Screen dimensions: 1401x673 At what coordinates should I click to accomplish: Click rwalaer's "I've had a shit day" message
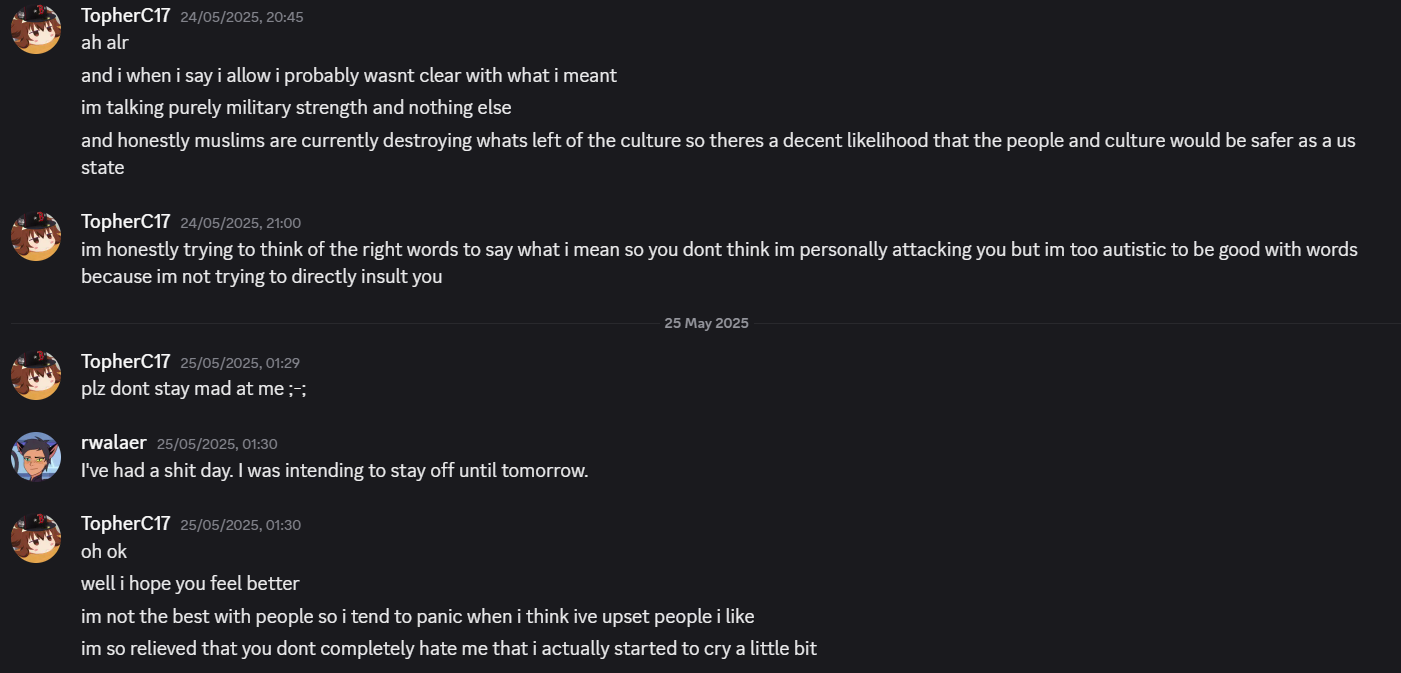coord(334,470)
